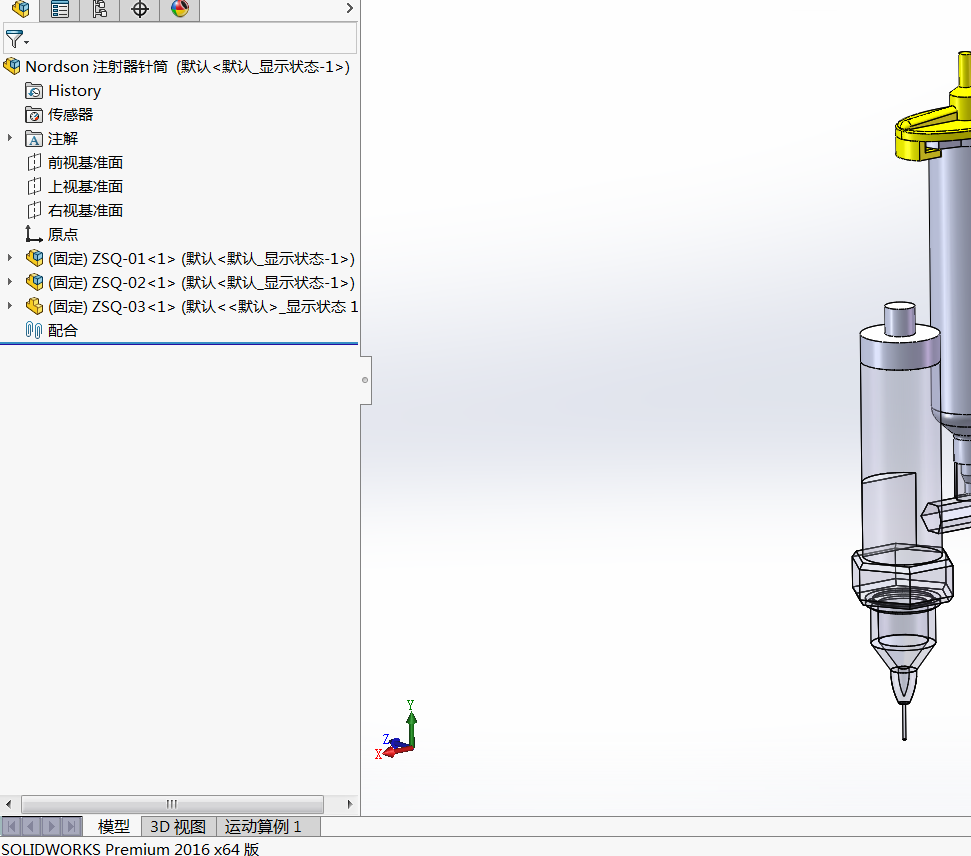This screenshot has height=856, width=971.
Task: Click the 传感器 folder icon
Action: (34, 115)
